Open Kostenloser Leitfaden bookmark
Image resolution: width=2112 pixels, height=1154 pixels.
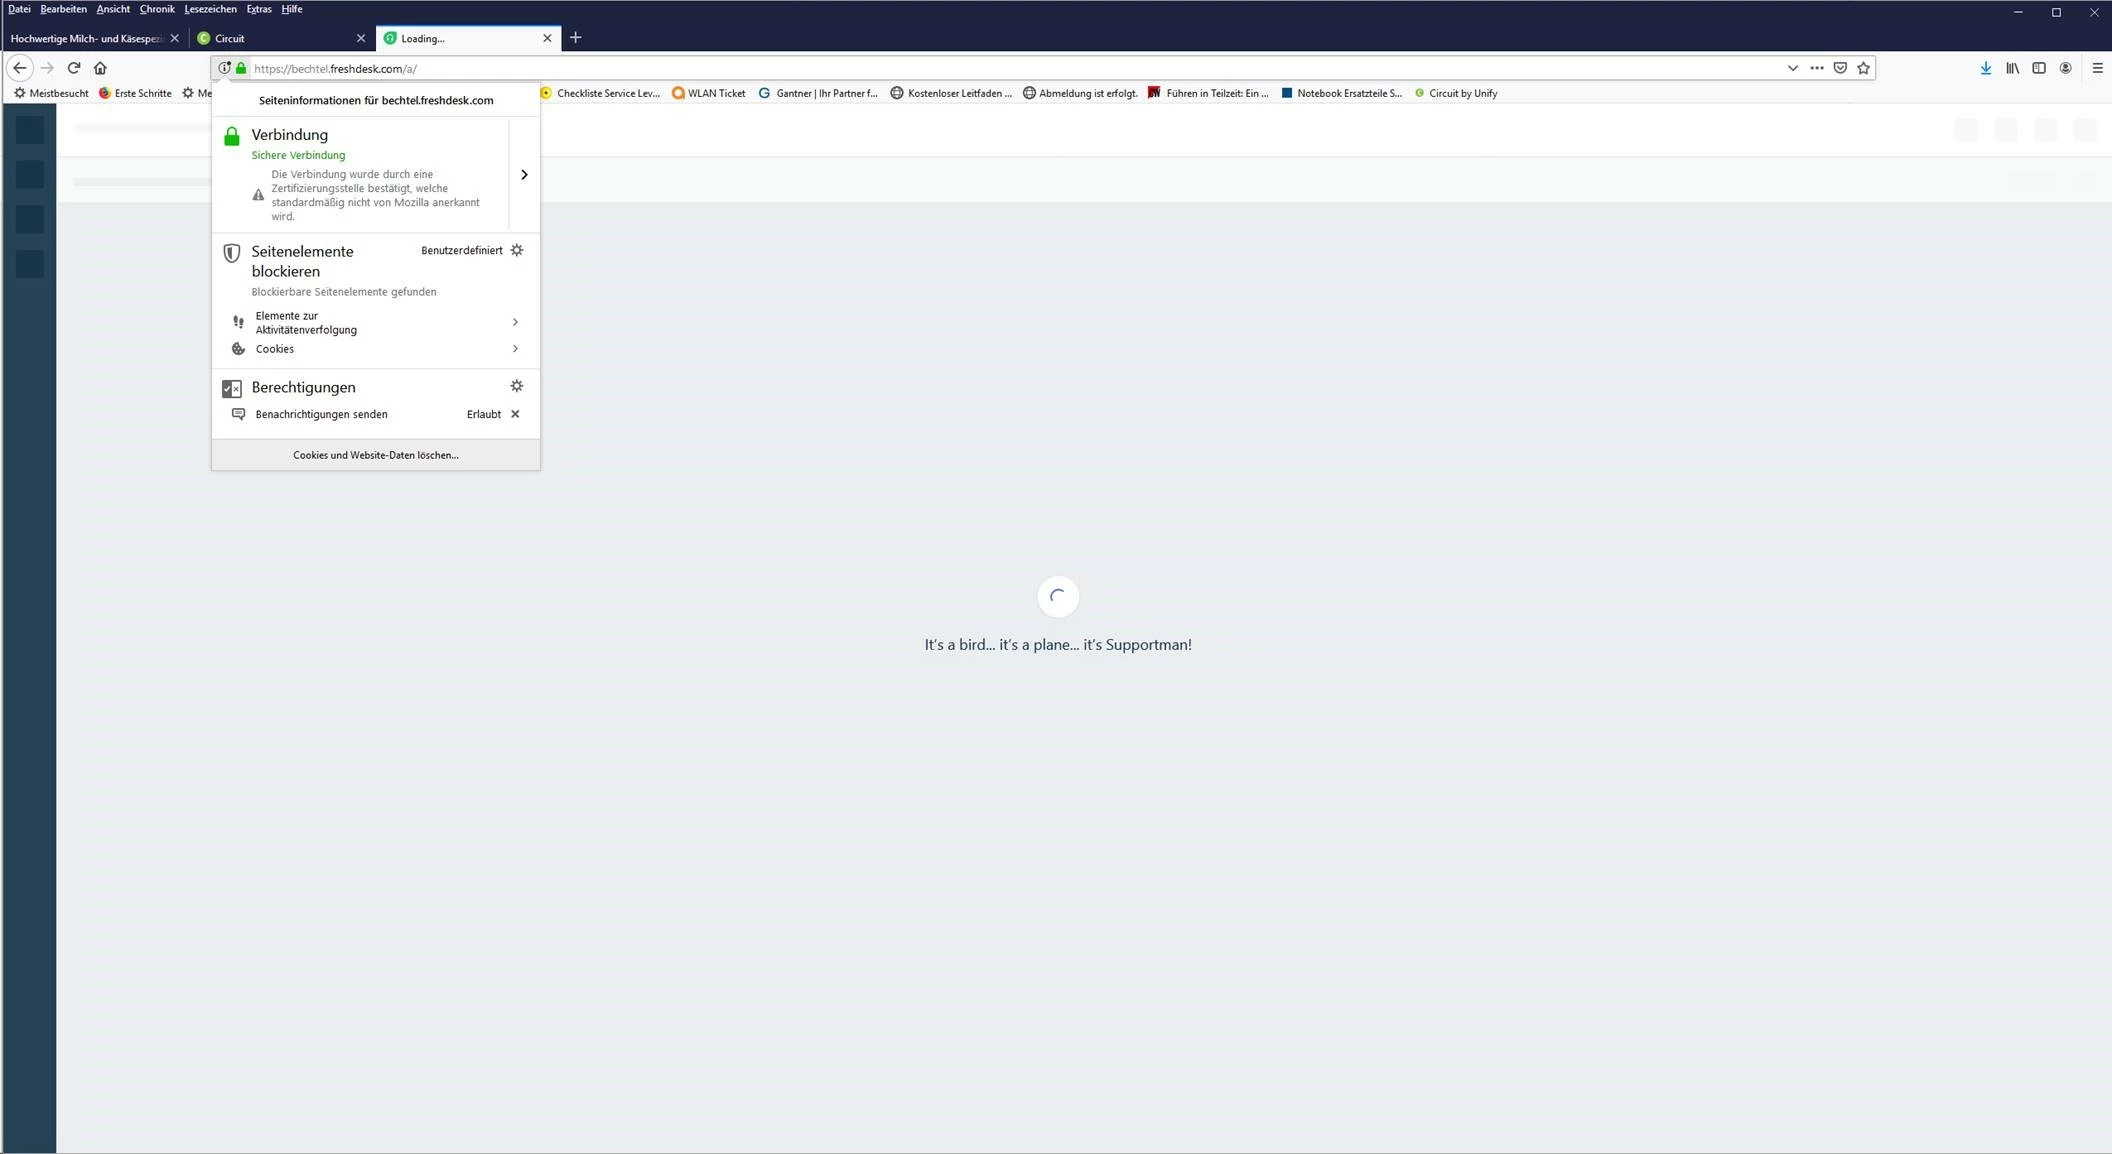[x=951, y=93]
